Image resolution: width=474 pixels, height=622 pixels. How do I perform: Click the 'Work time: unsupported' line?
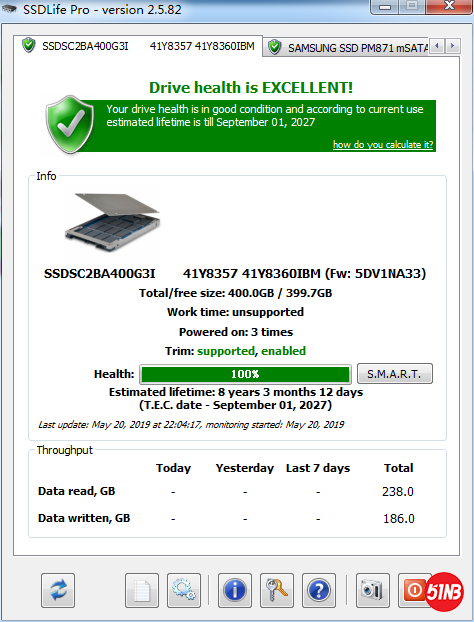236,312
